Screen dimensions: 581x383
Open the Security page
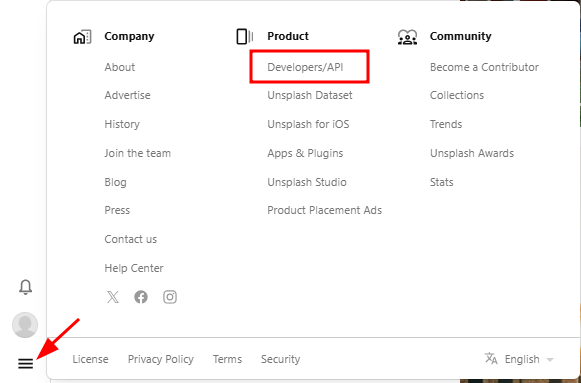(280, 359)
